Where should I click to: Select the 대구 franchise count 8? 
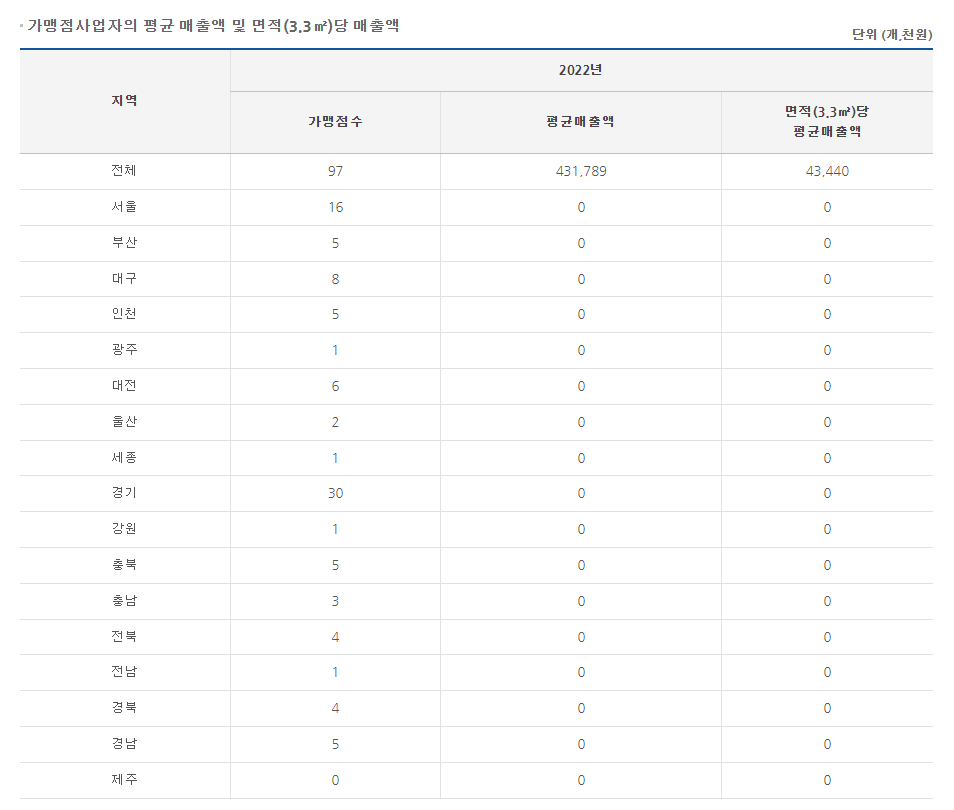[335, 279]
